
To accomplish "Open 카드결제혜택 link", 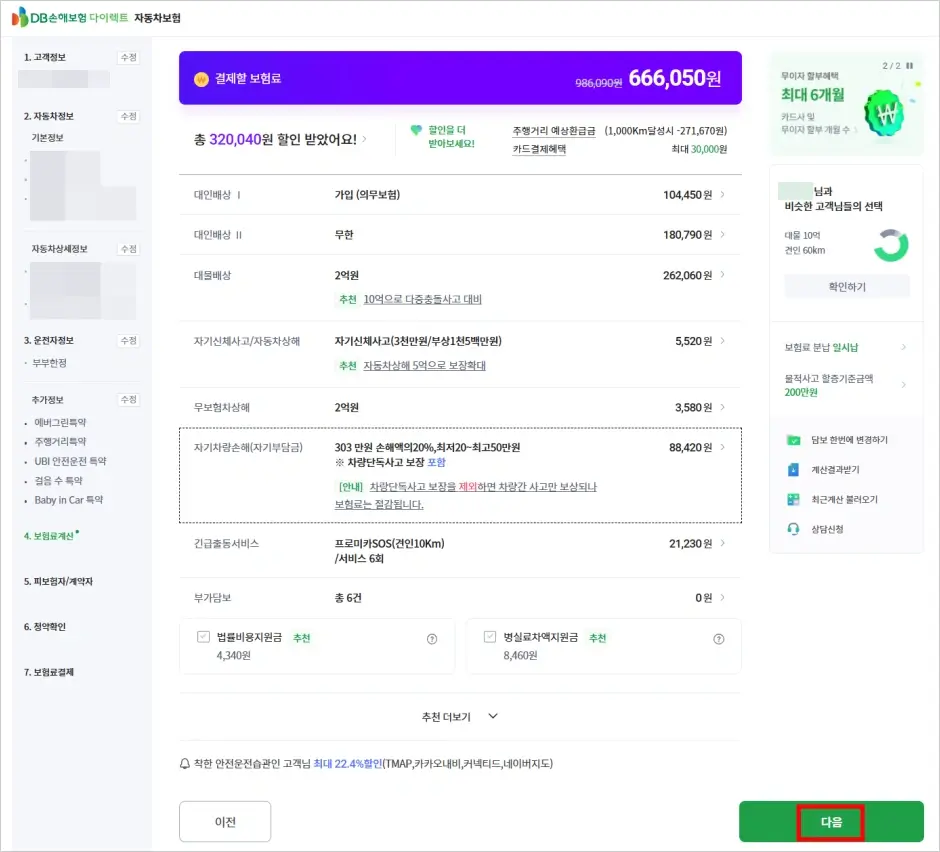I will point(539,149).
